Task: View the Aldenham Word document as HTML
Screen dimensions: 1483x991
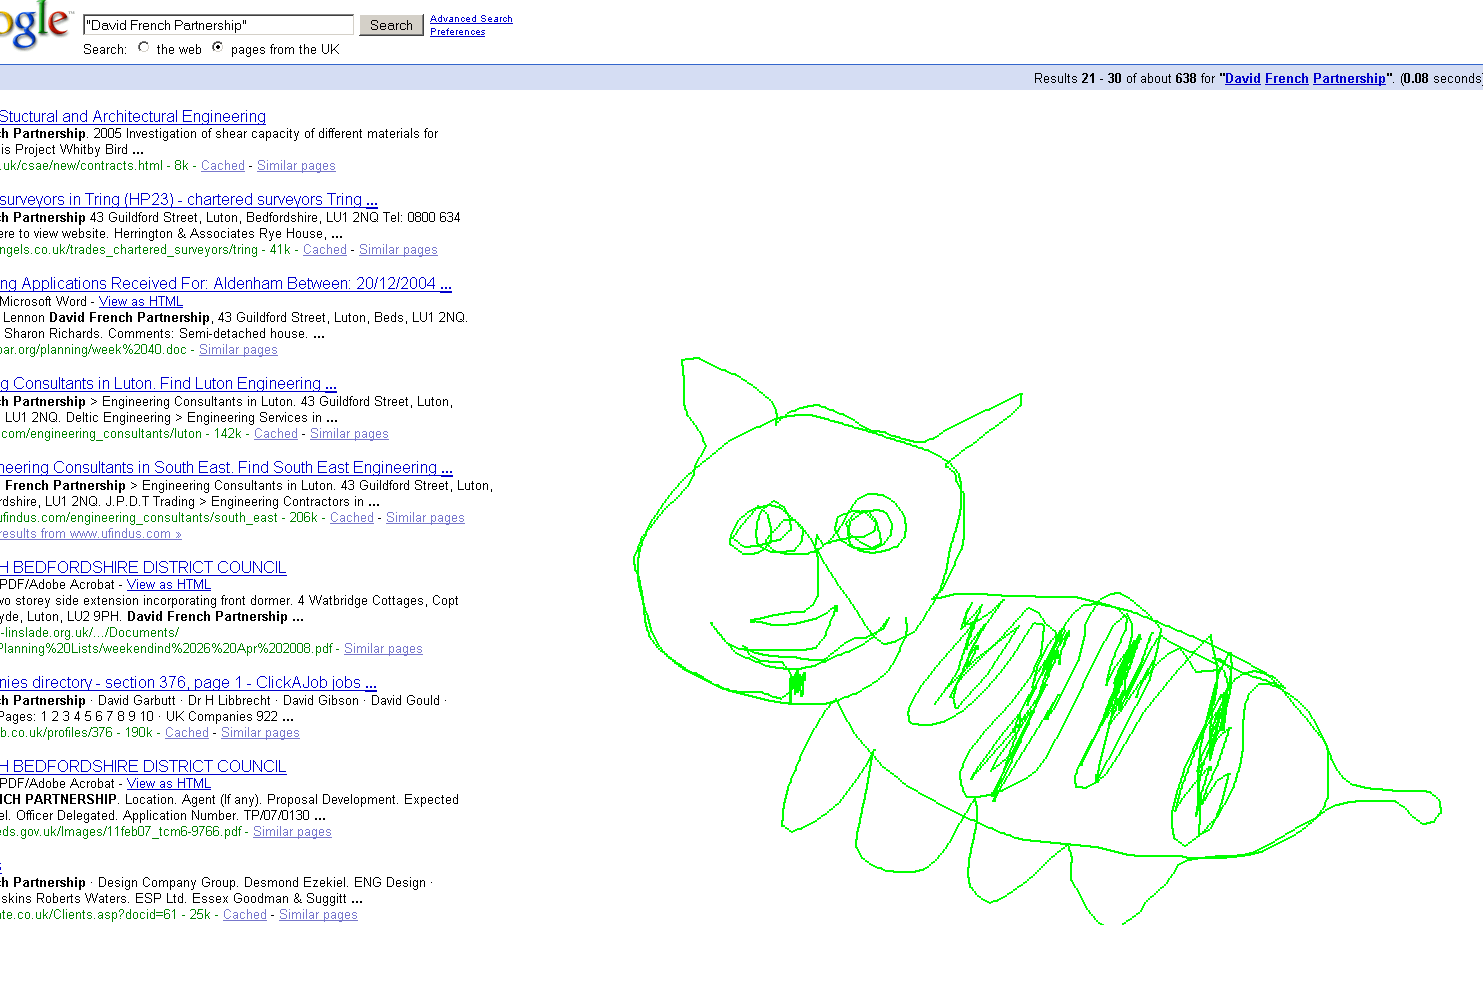Action: (140, 301)
